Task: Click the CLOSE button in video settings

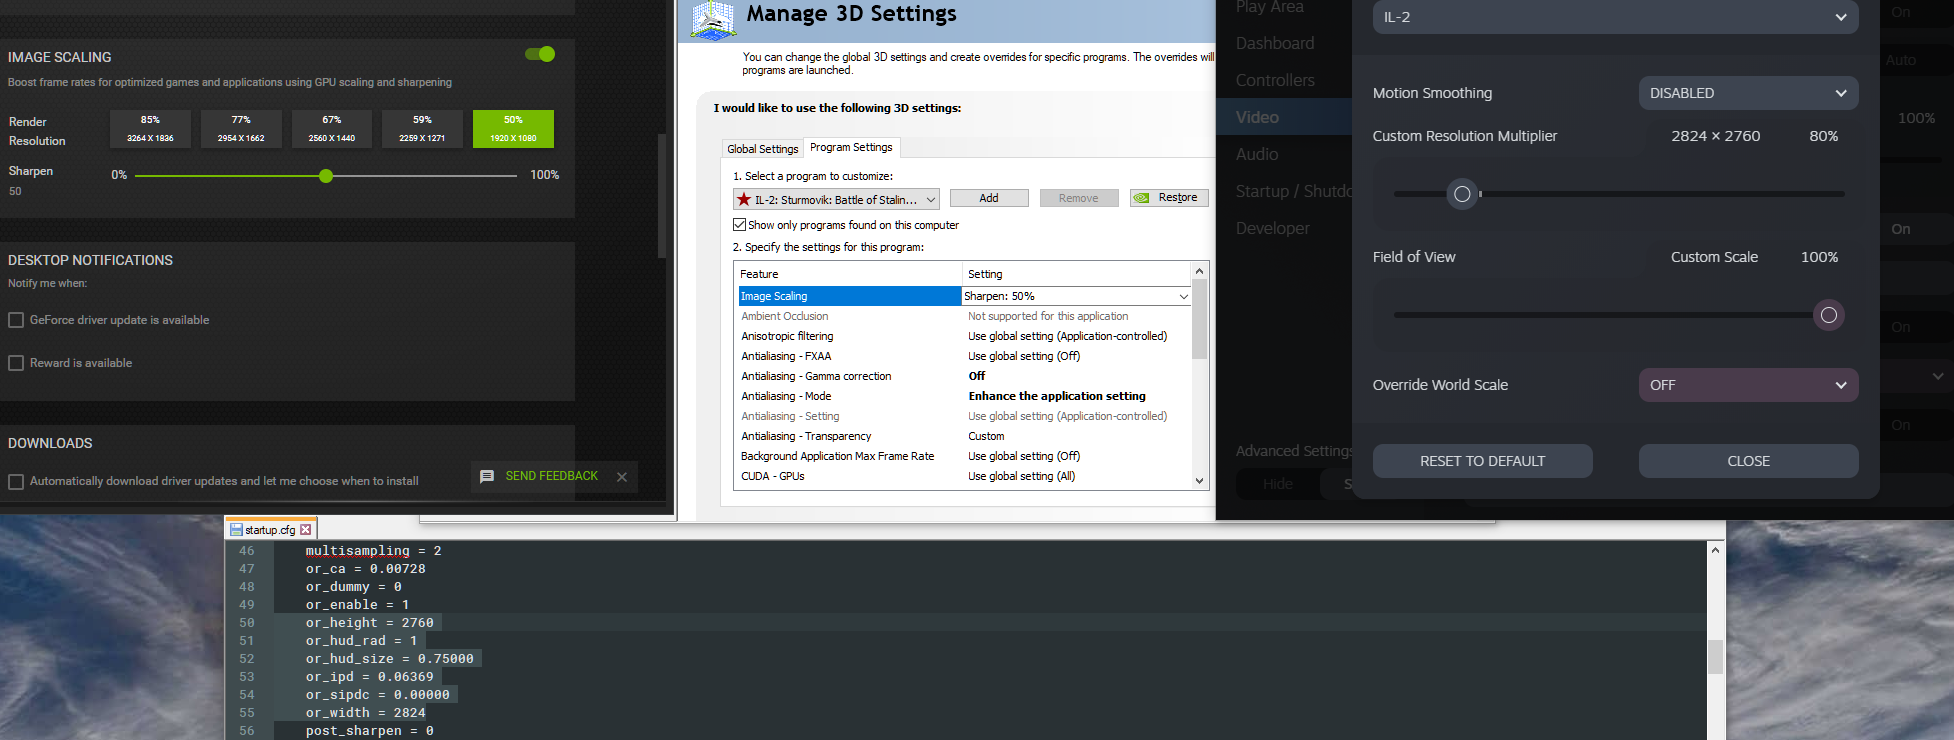Action: [x=1748, y=461]
